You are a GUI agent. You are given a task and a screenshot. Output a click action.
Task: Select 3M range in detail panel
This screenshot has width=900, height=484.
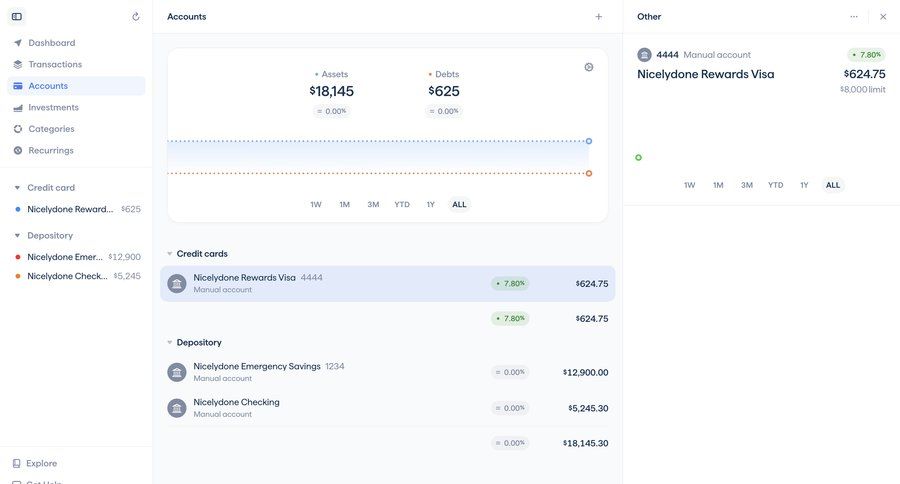tap(747, 185)
